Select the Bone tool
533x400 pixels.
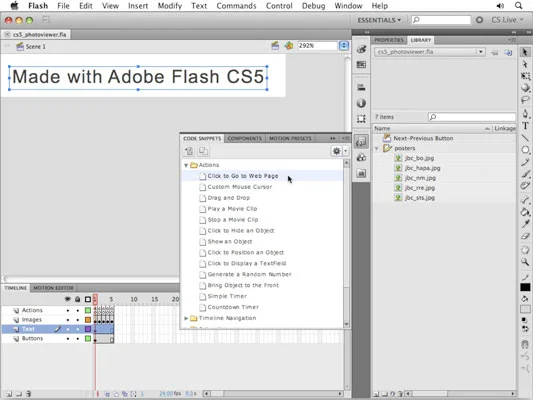click(x=525, y=200)
